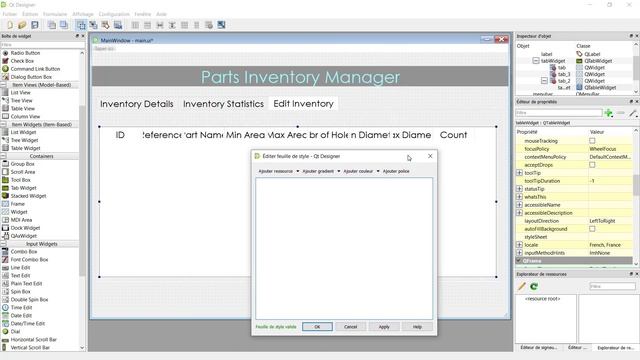This screenshot has width=640, height=360.
Task: Add dynamic property with the green plus icon
Action: [x=609, y=113]
